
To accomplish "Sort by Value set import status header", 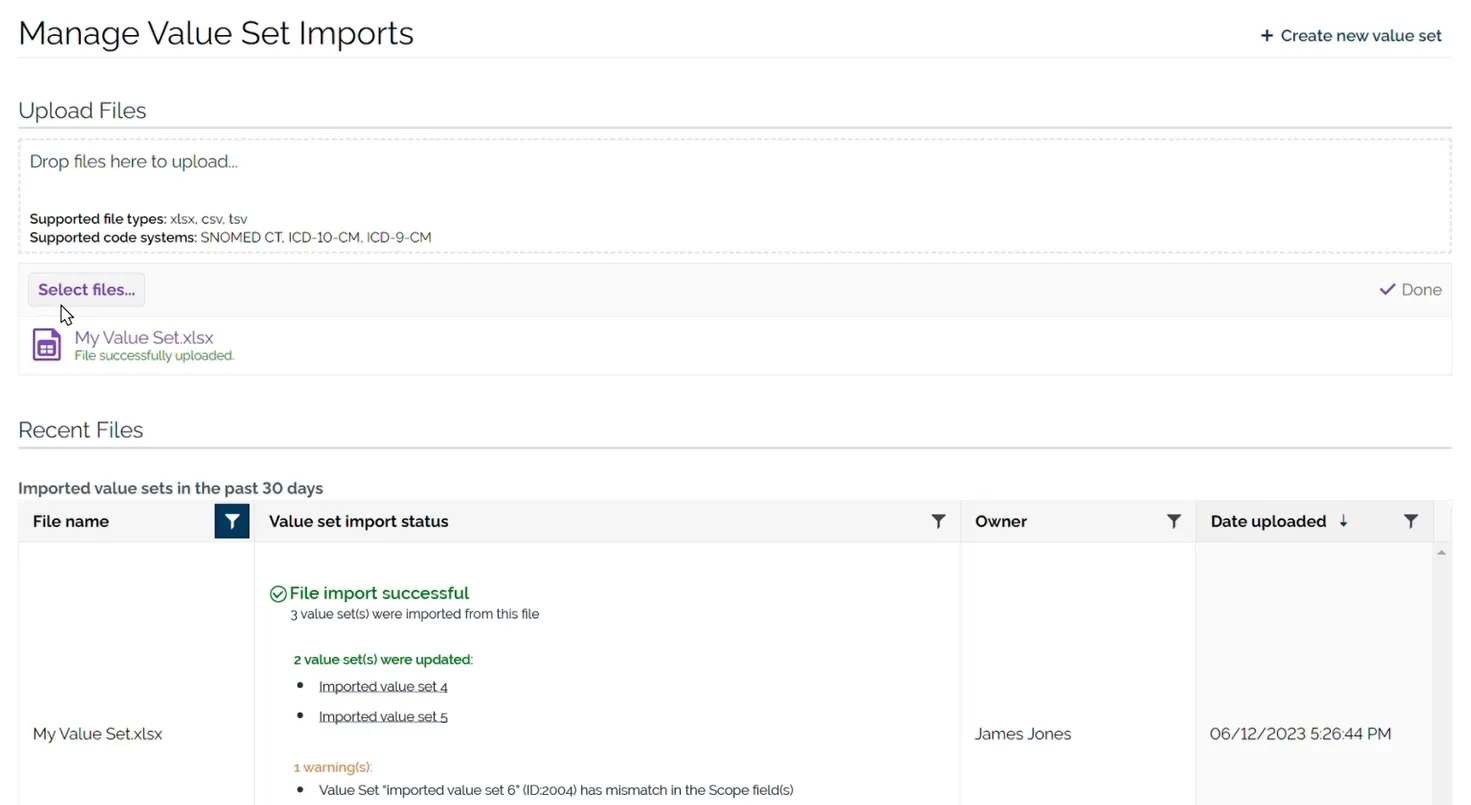I will point(359,521).
